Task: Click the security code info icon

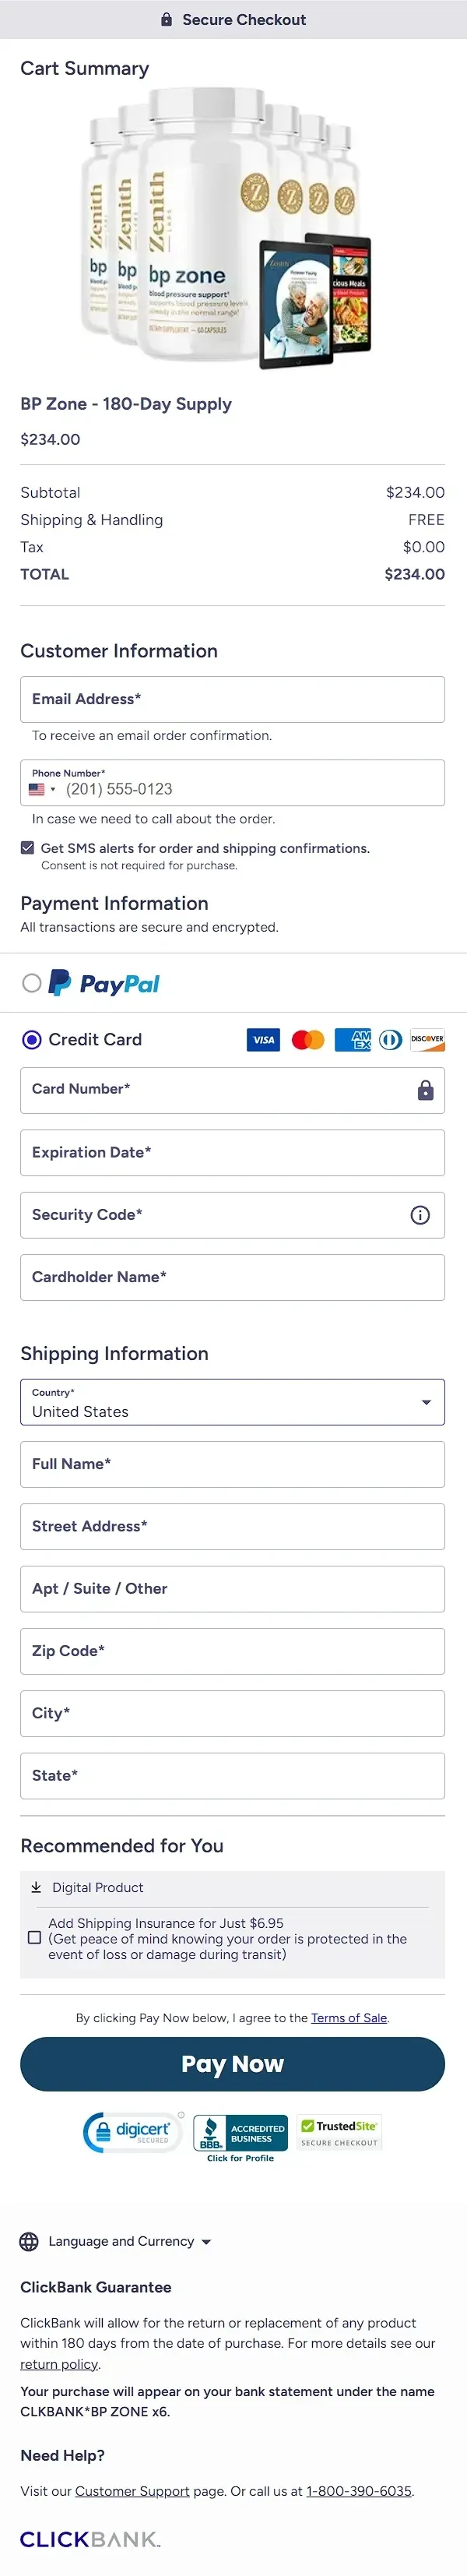Action: 420,1215
